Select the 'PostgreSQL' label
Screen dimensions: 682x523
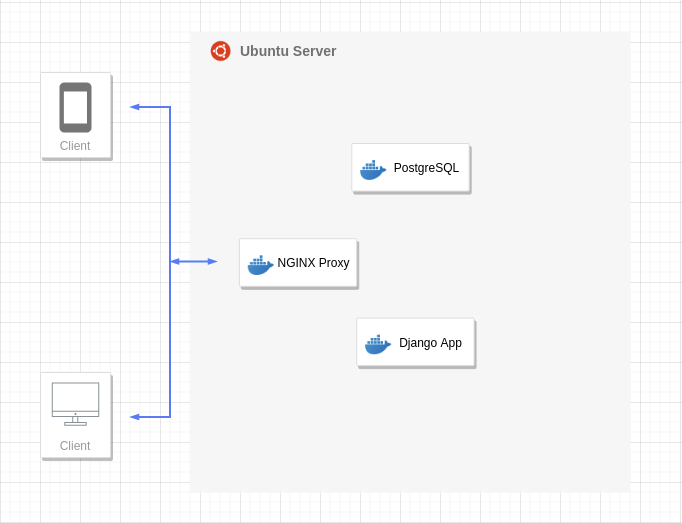426,168
